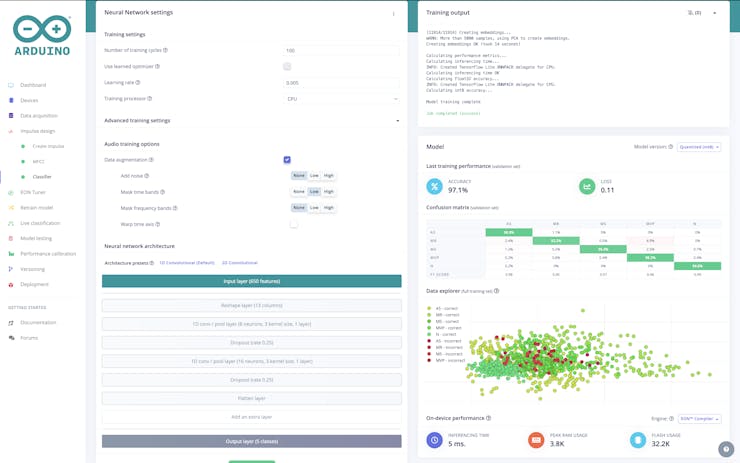
Task: Open the floating help button at bottom right
Action: coord(726,449)
